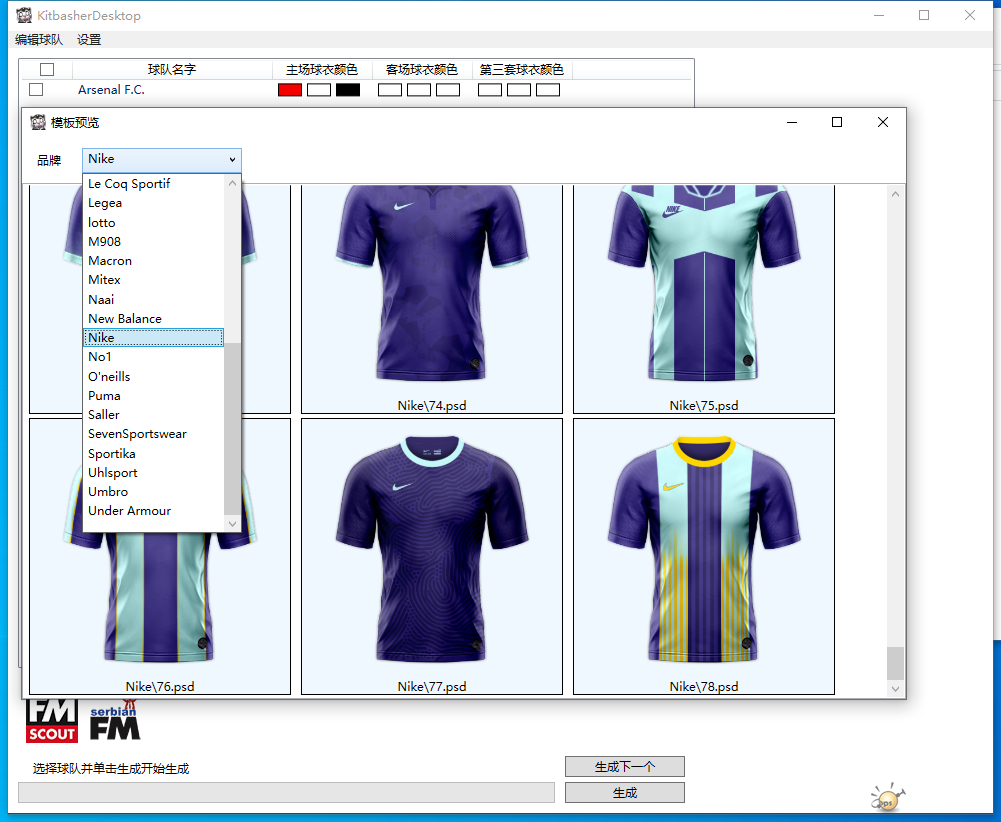Maximize the 模板预览 preview window
This screenshot has width=1001, height=822.
coord(837,122)
